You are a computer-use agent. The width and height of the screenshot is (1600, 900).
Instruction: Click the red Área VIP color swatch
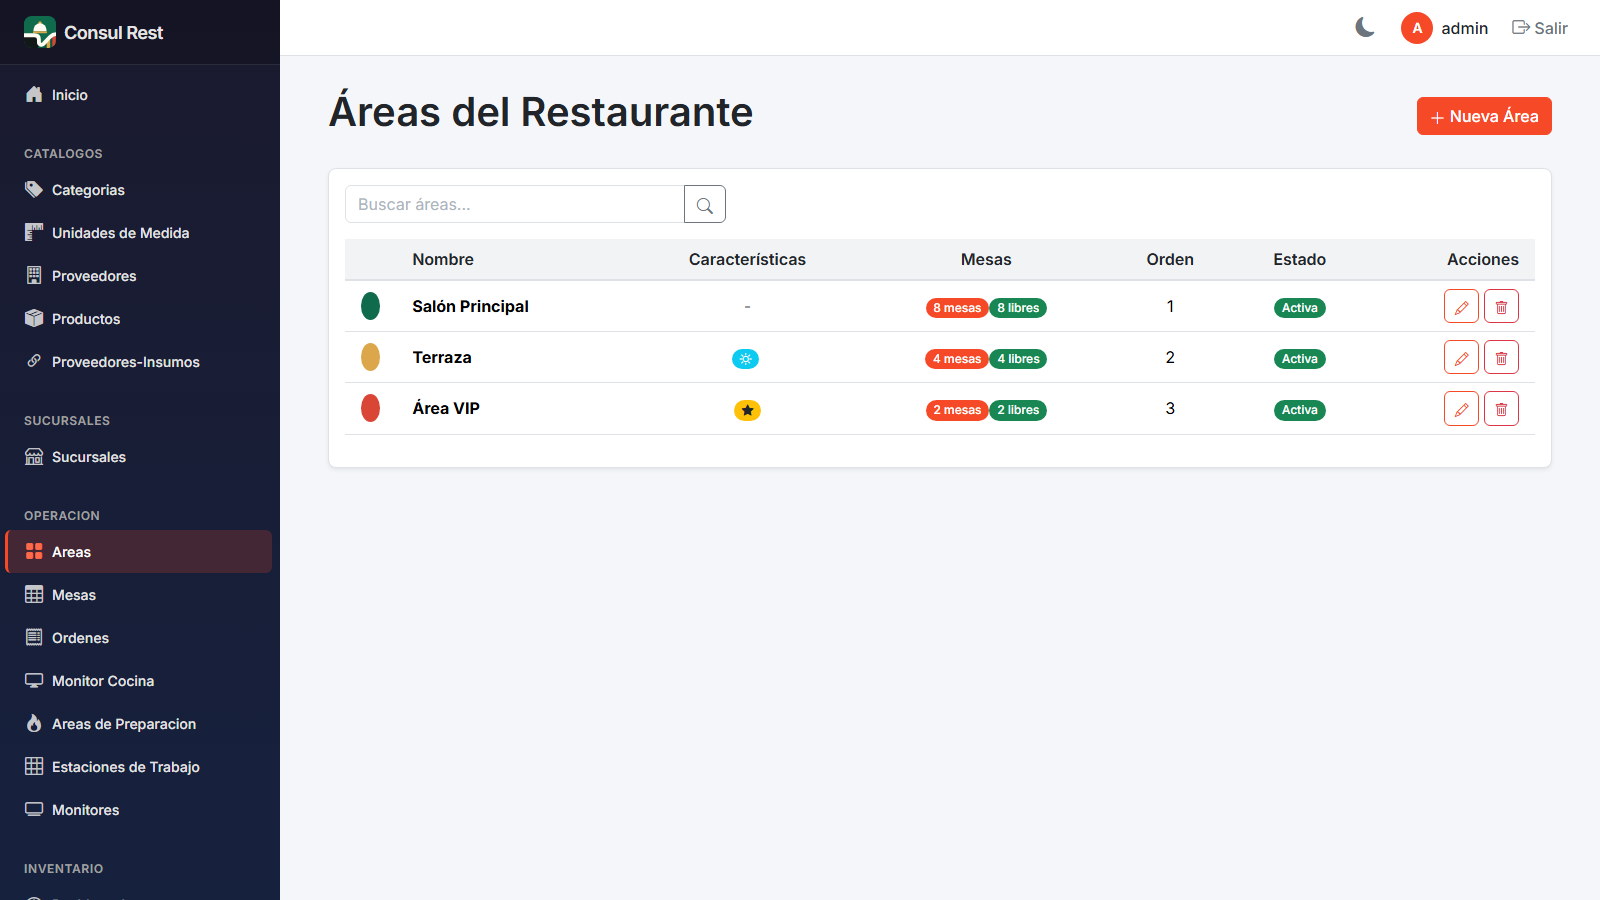[370, 408]
